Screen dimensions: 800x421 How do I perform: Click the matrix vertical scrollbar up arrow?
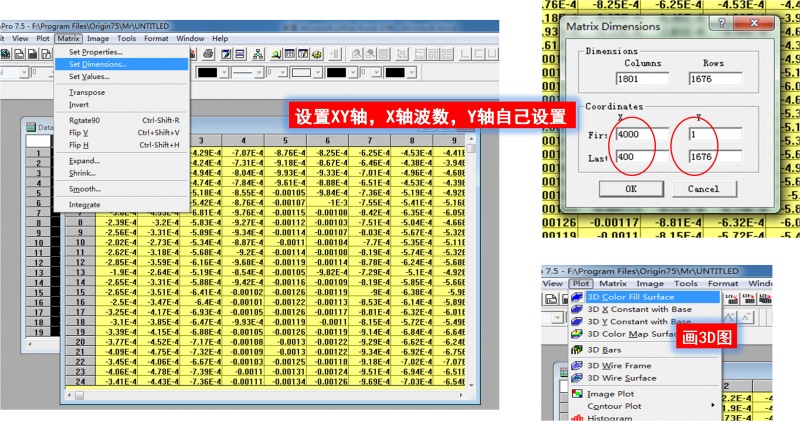pos(471,139)
